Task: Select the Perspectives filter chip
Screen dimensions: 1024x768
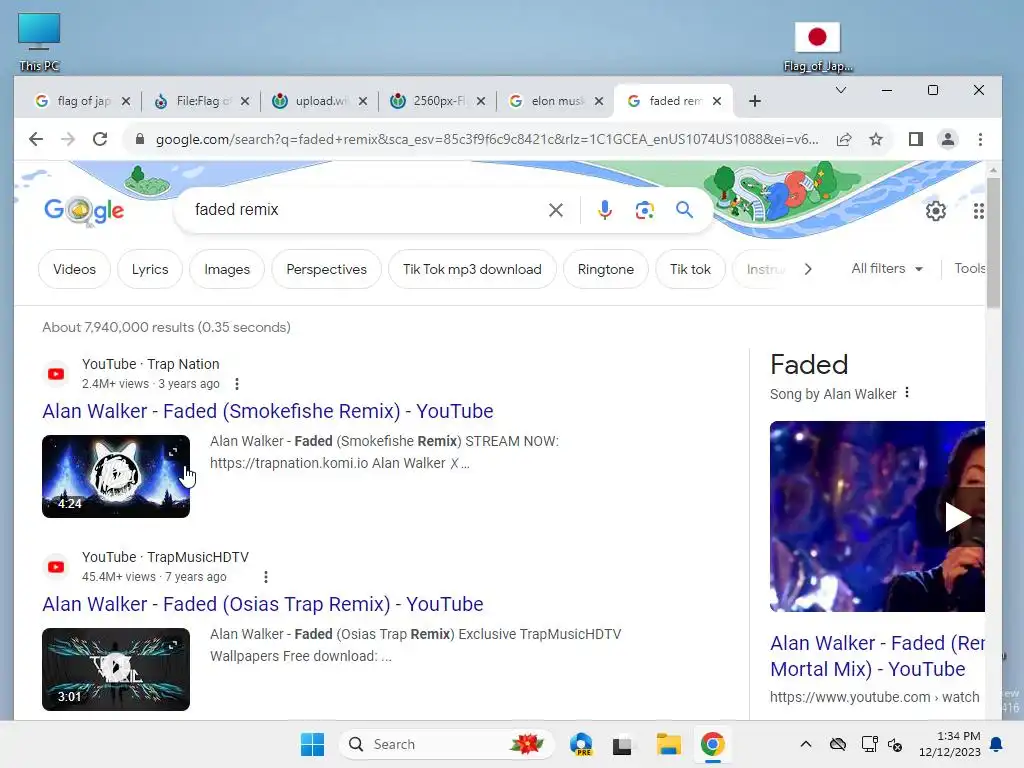Action: click(x=327, y=269)
